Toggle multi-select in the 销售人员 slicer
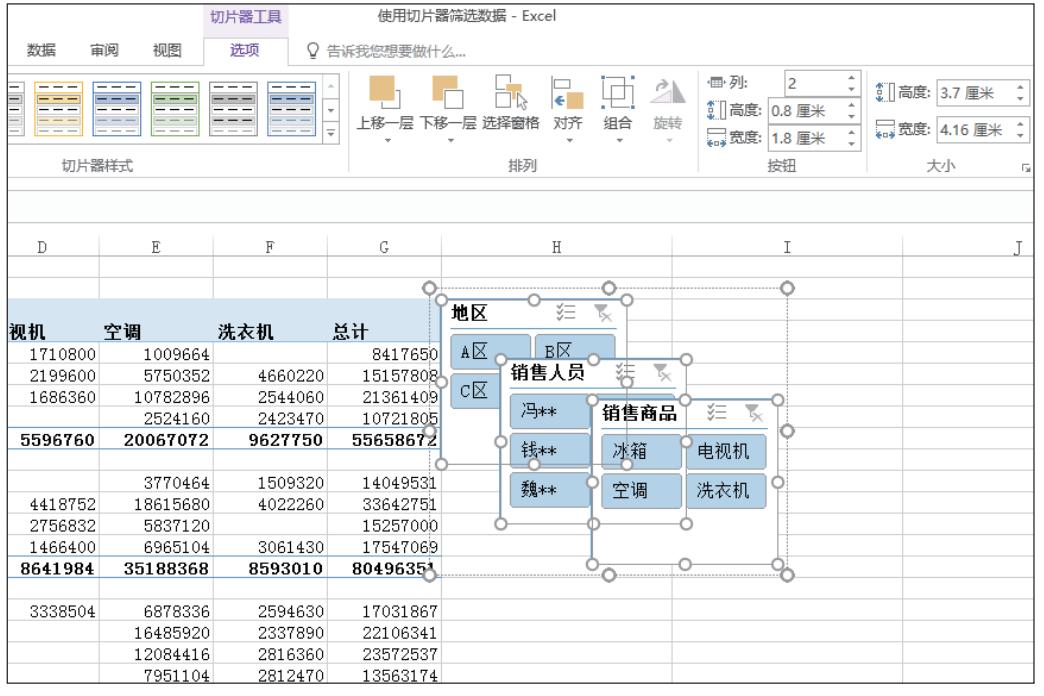The height and width of the screenshot is (696, 1044). 625,372
